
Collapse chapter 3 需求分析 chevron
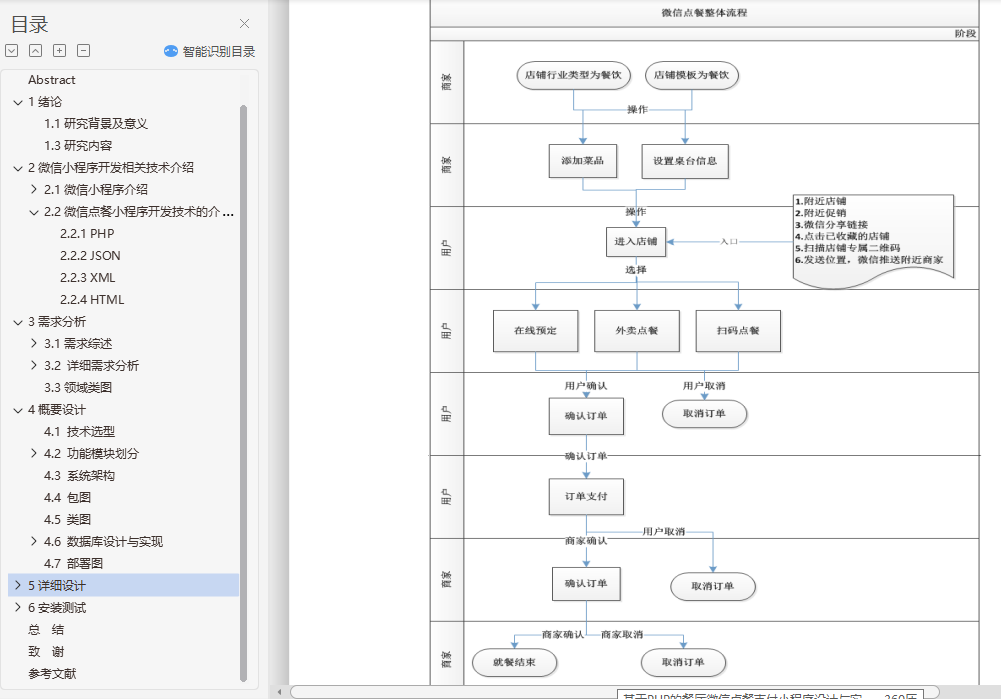[18, 322]
